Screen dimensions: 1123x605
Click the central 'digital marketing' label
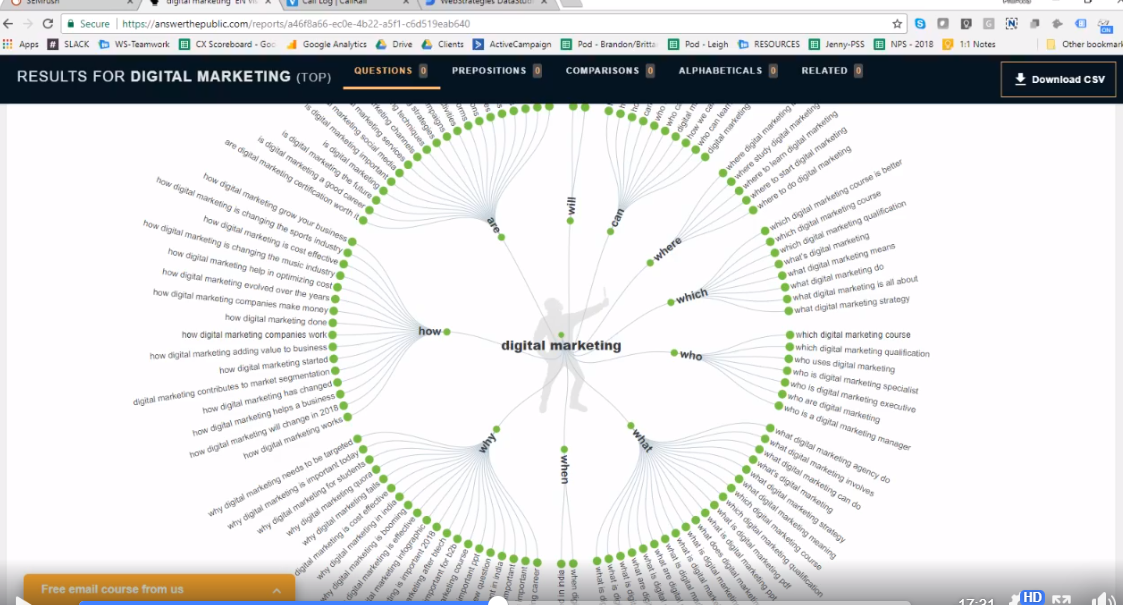click(x=561, y=346)
